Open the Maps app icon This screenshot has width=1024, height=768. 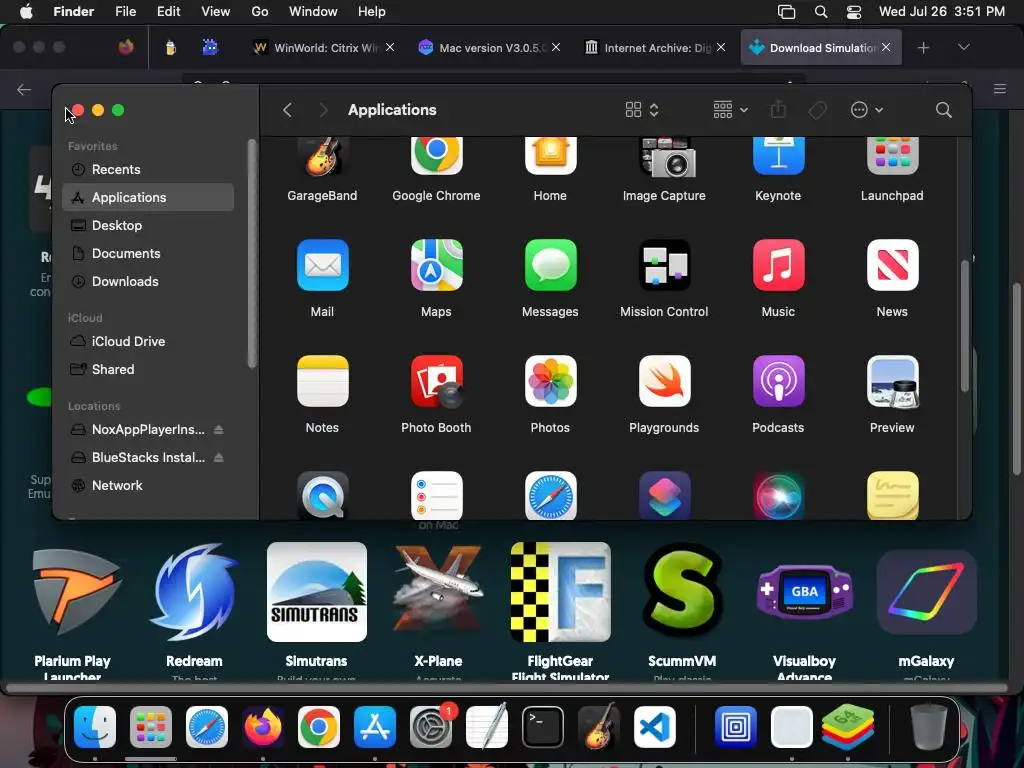pos(436,265)
